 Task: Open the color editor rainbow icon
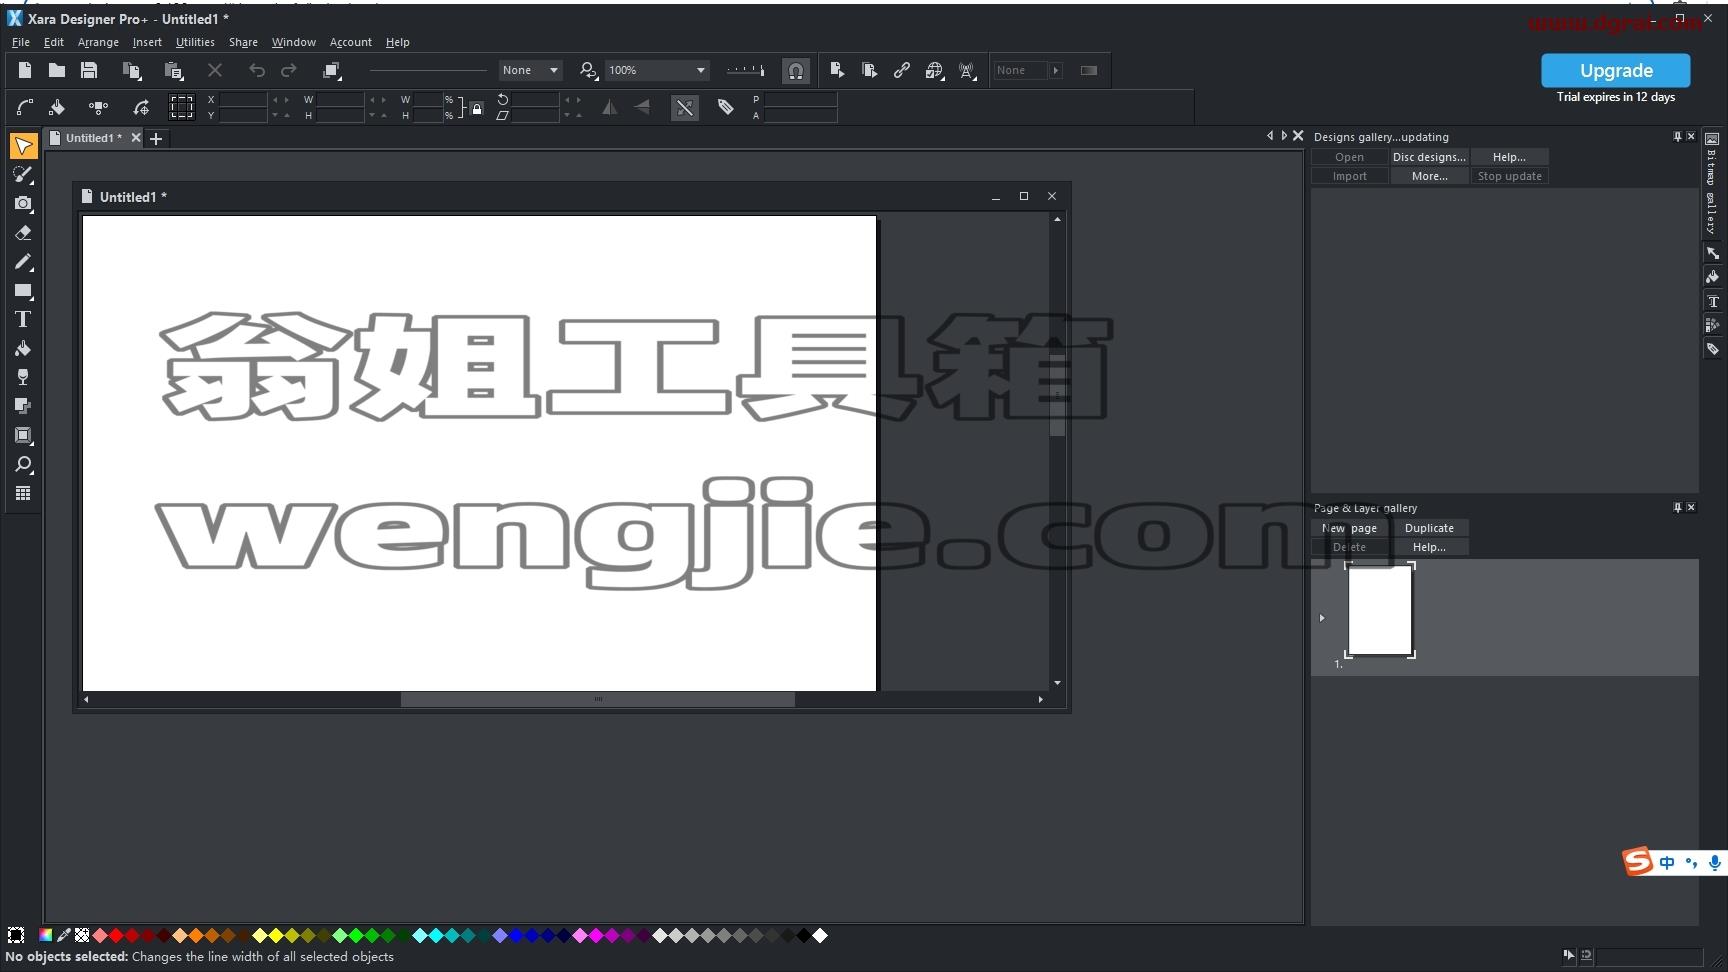[x=45, y=935]
